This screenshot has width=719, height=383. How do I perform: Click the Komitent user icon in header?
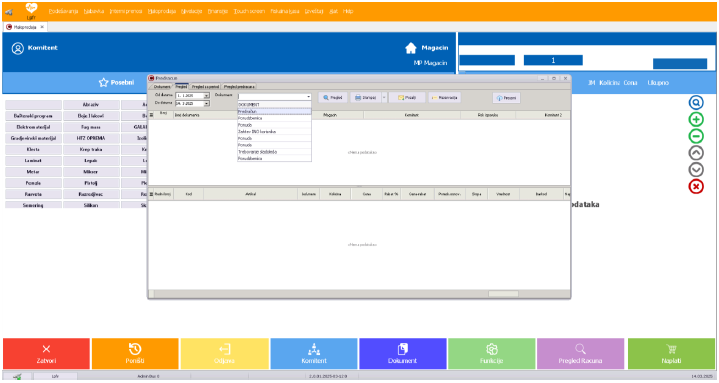coord(17,48)
